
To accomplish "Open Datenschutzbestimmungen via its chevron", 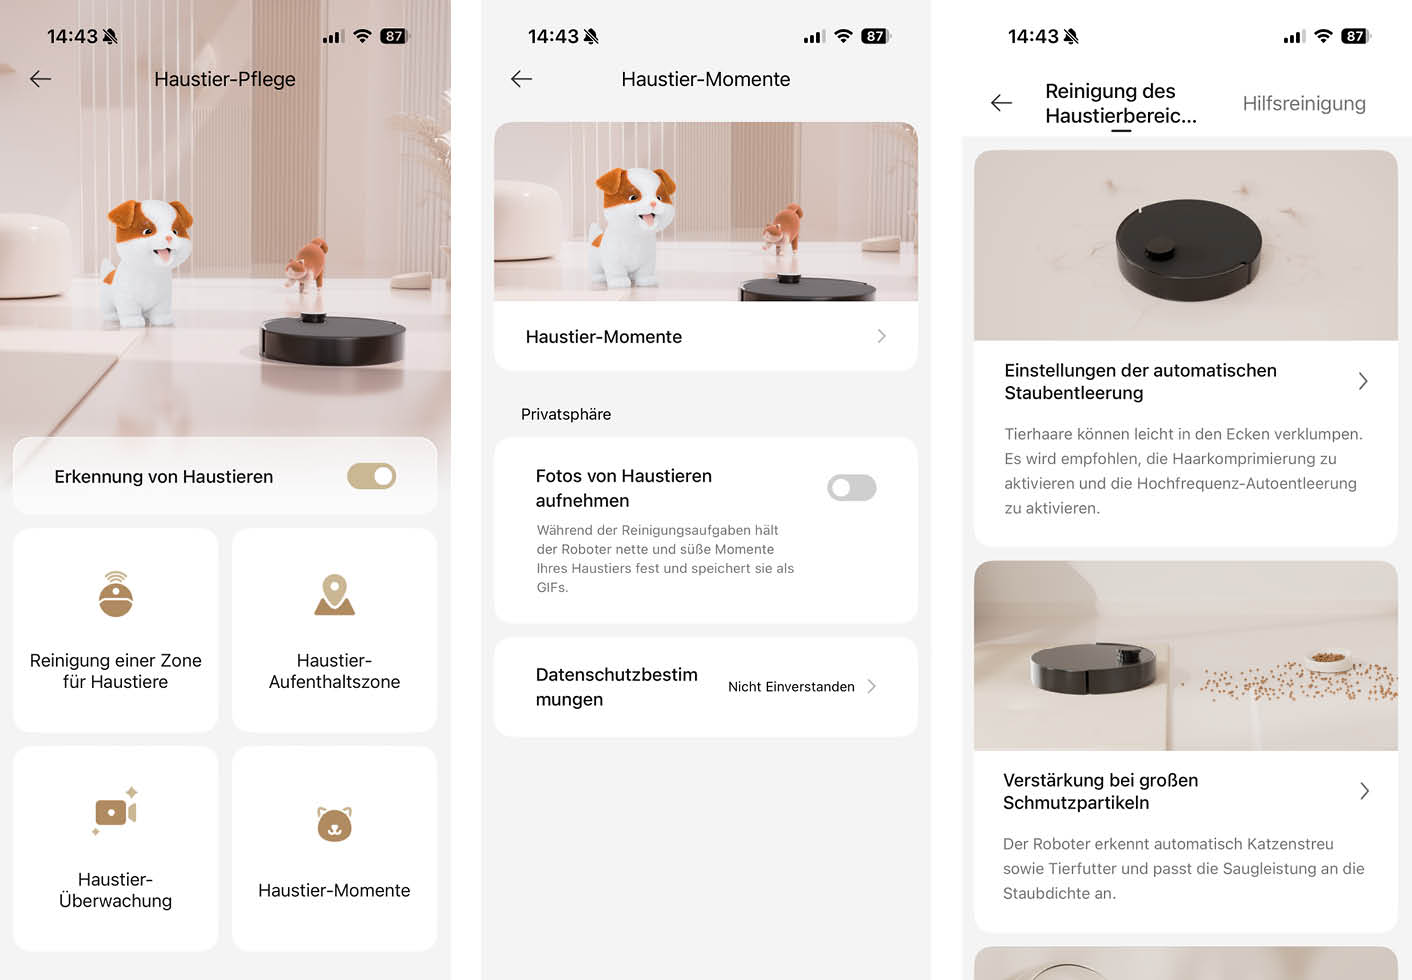I will [x=872, y=686].
